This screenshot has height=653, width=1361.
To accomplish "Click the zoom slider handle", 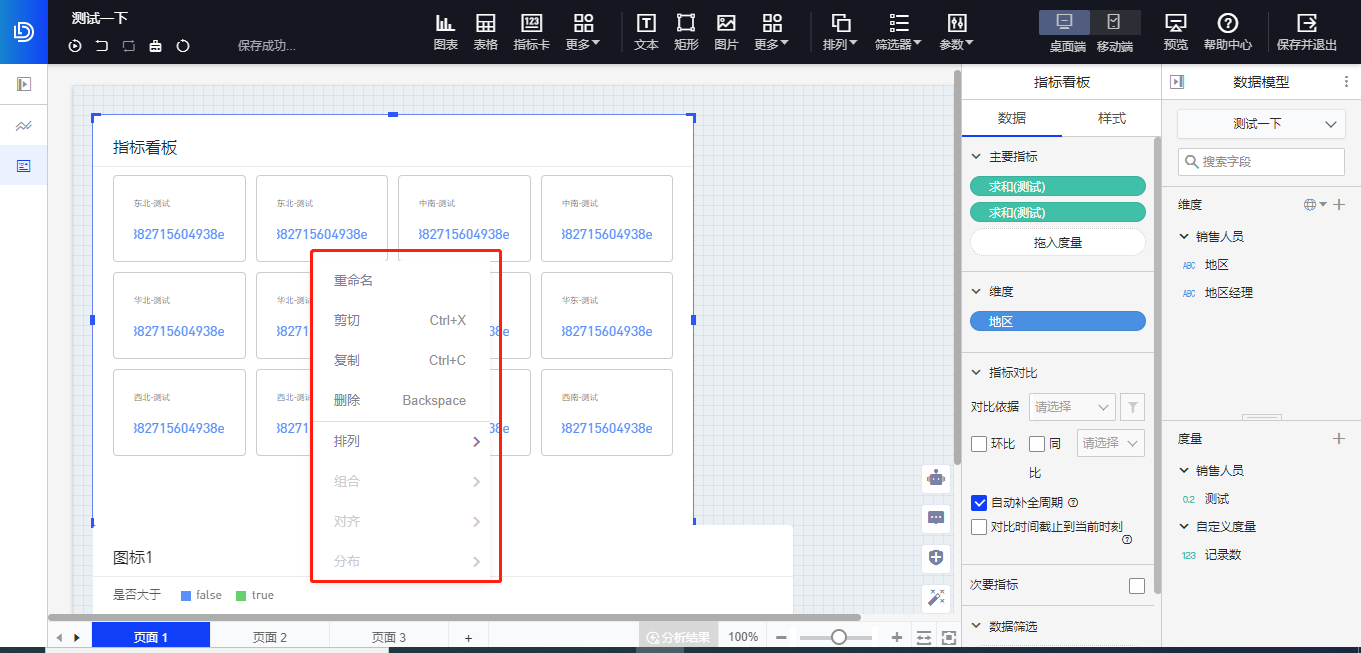I will point(839,637).
